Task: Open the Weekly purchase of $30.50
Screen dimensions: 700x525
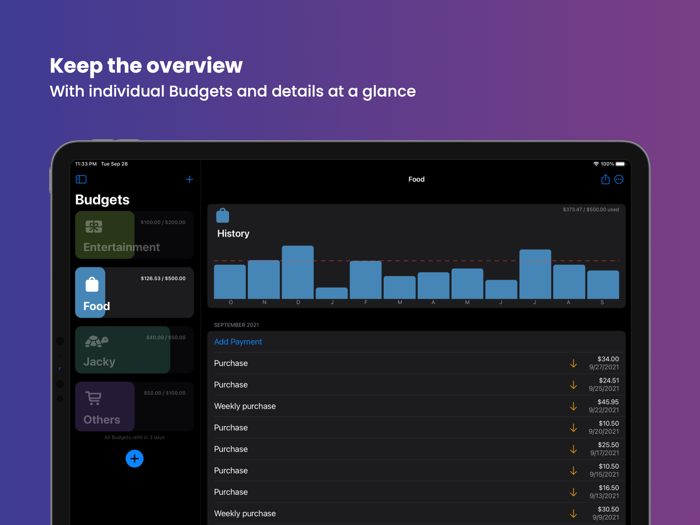Action: (417, 513)
